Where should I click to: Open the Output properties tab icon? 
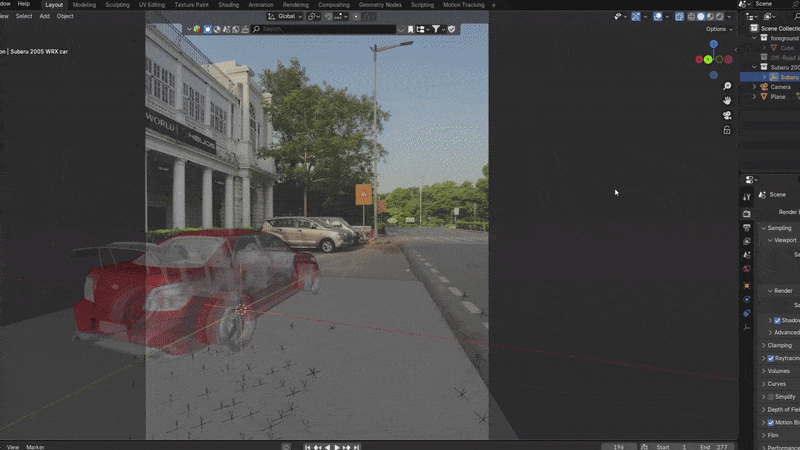[747, 228]
